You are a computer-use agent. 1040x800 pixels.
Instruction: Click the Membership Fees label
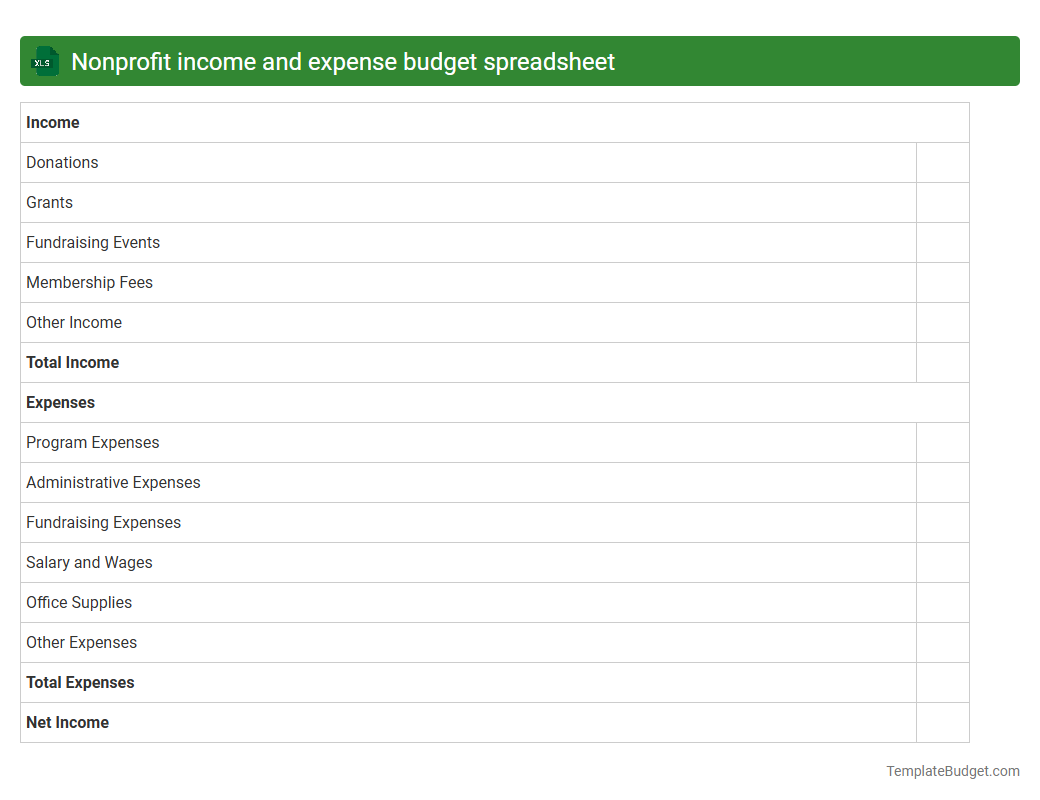point(89,282)
